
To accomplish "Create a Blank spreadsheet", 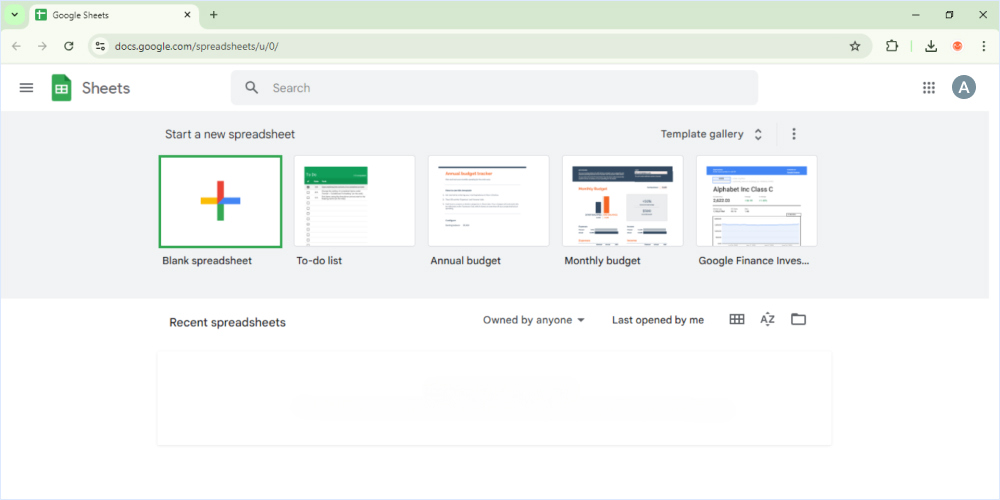I will point(220,201).
